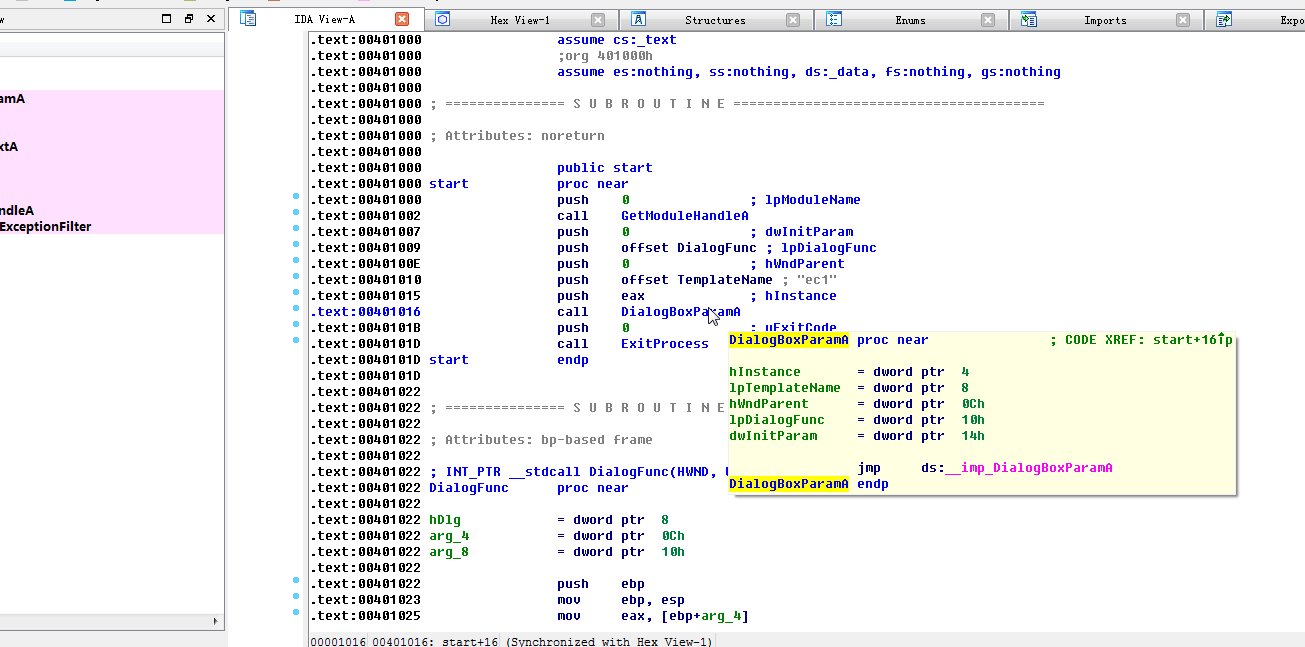This screenshot has height=647, width=1305.
Task: Close the IDA View-A tab
Action: coord(402,19)
